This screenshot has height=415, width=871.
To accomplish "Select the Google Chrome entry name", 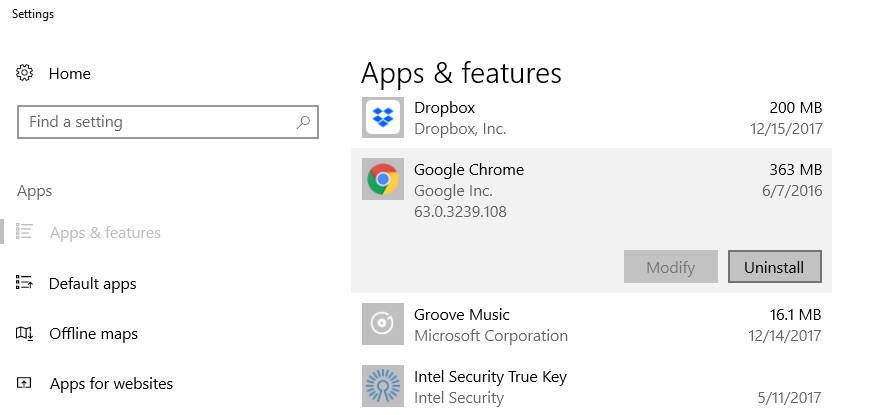I will point(469,169).
